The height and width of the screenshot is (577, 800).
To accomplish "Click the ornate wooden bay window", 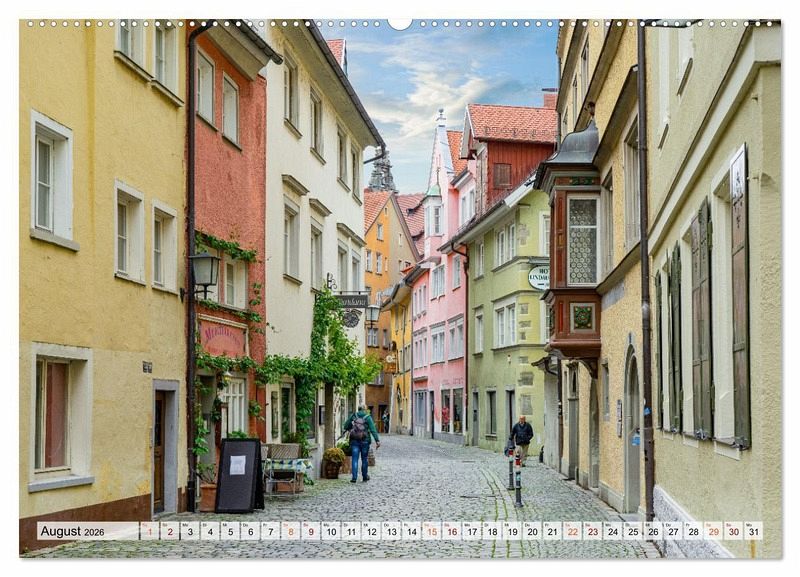I will click(x=574, y=250).
